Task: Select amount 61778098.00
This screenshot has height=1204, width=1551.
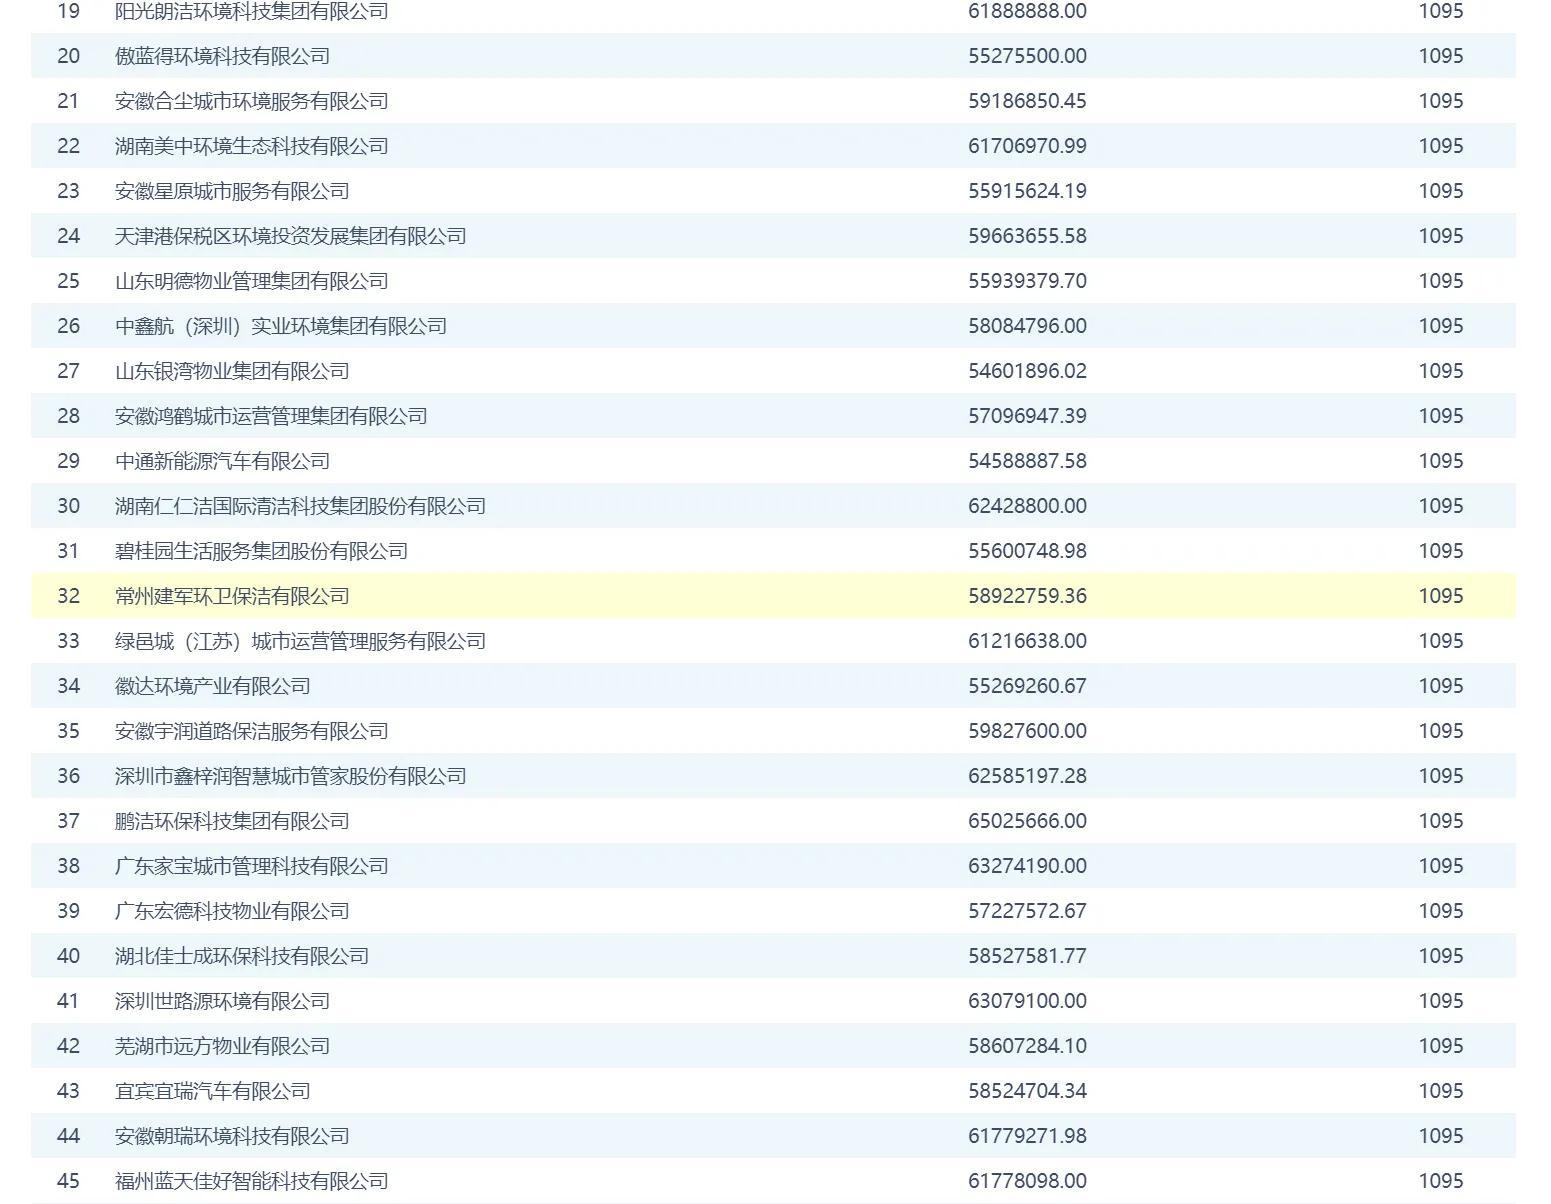Action: (x=1027, y=1181)
